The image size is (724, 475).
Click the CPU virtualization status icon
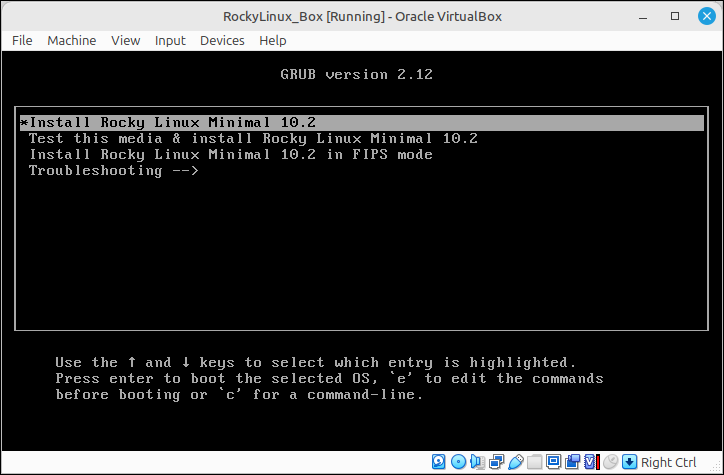pos(591,462)
